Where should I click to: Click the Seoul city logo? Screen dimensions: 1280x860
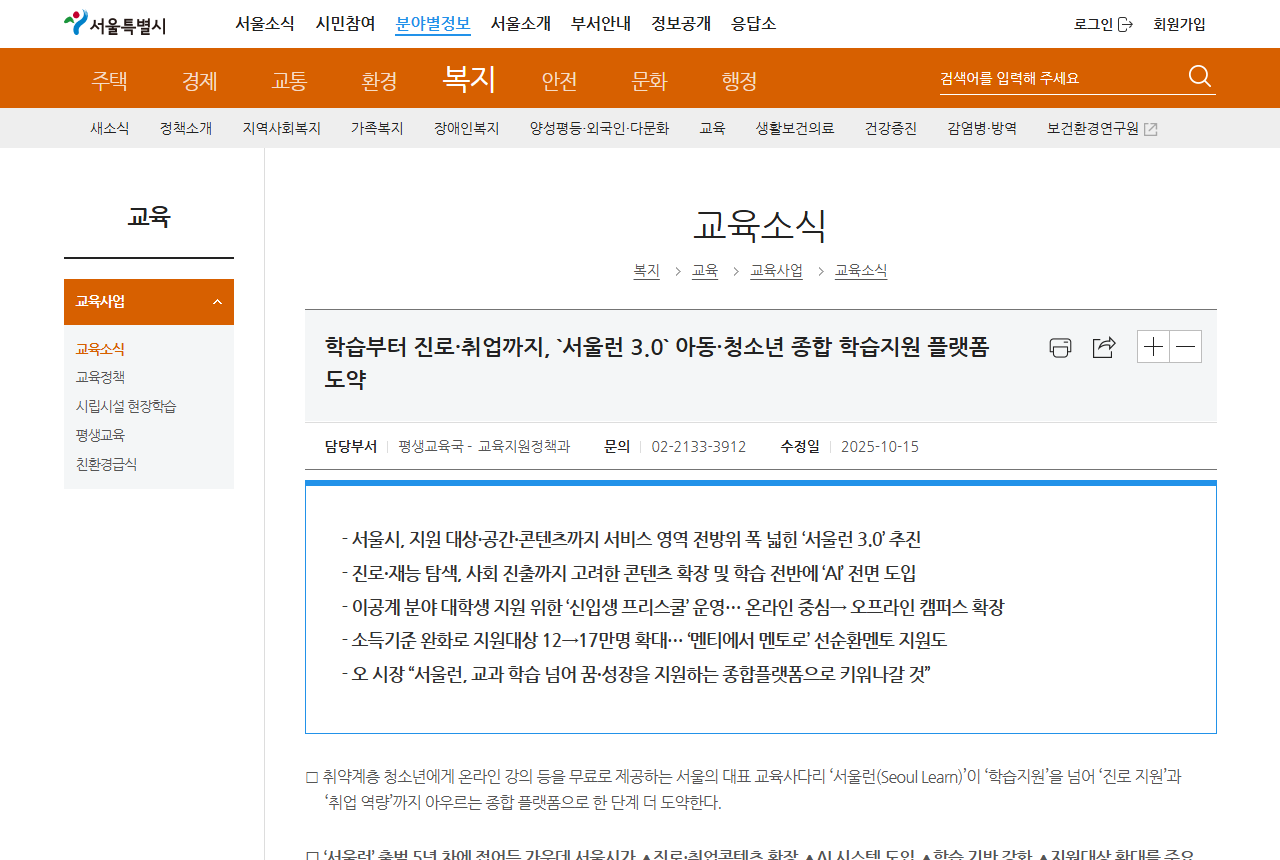point(114,24)
